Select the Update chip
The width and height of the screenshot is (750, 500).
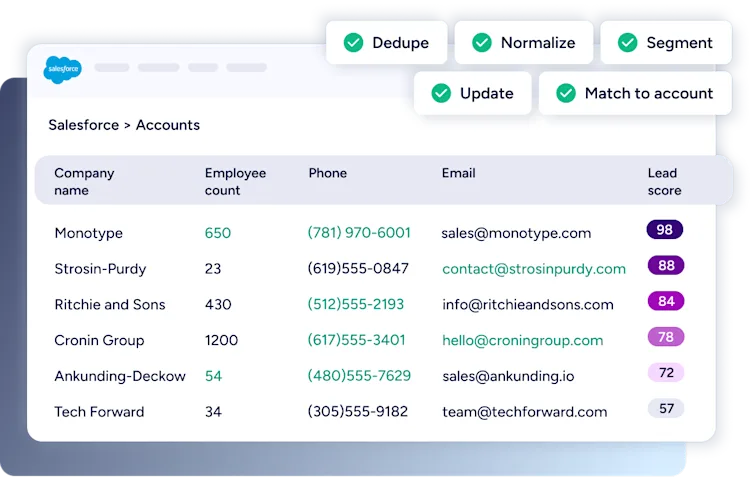(x=473, y=93)
